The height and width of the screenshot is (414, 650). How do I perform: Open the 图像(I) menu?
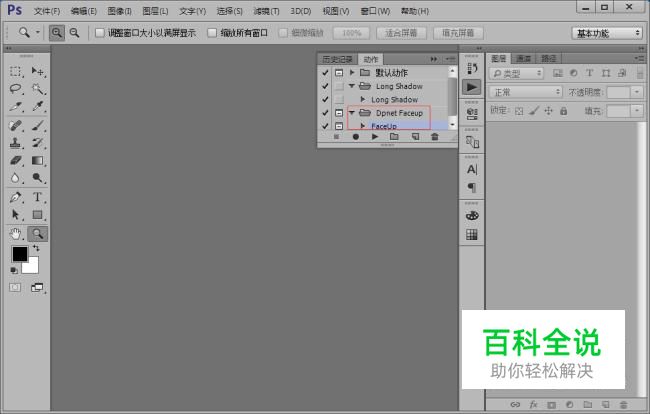(x=119, y=11)
